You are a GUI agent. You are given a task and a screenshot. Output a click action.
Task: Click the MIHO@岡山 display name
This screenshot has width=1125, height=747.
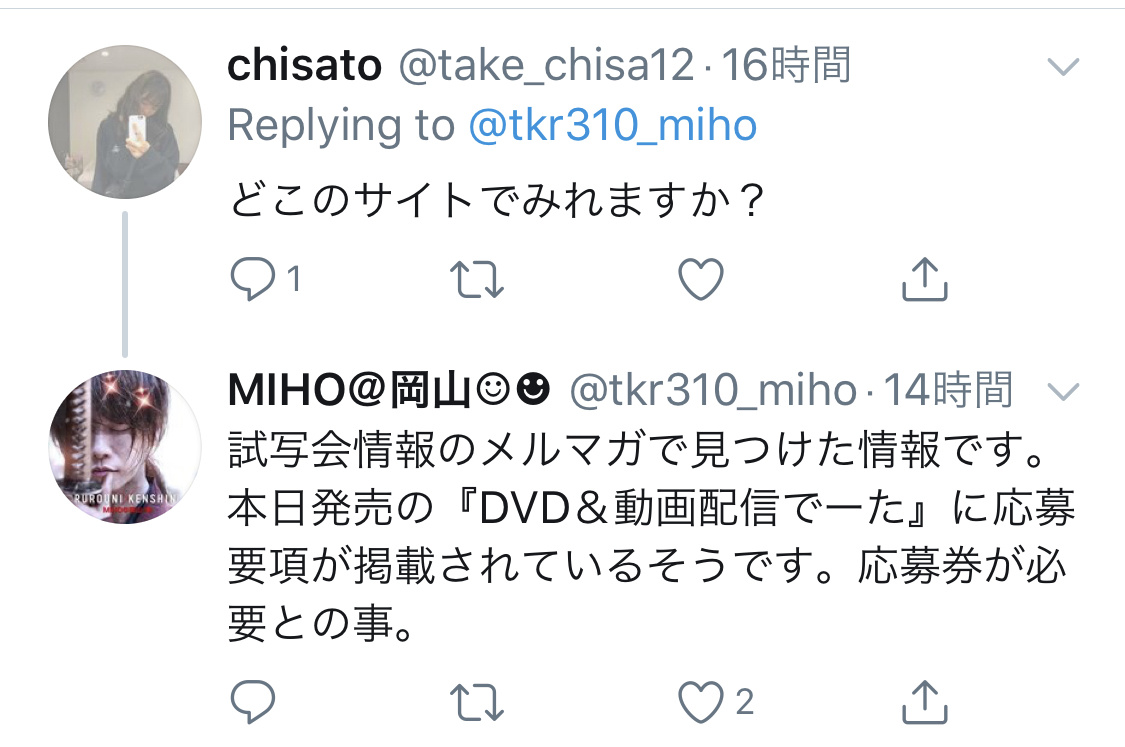(x=389, y=390)
